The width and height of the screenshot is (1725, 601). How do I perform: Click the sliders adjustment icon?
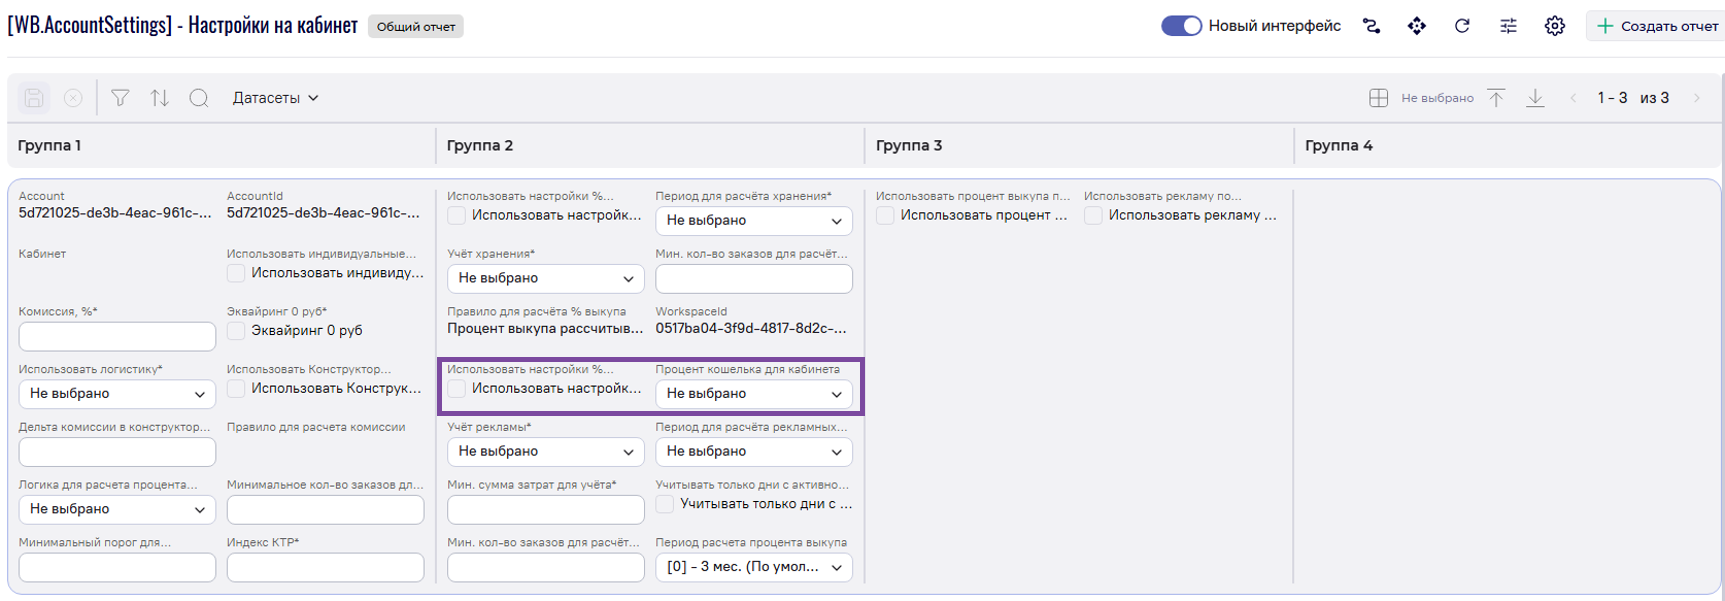coord(1508,26)
